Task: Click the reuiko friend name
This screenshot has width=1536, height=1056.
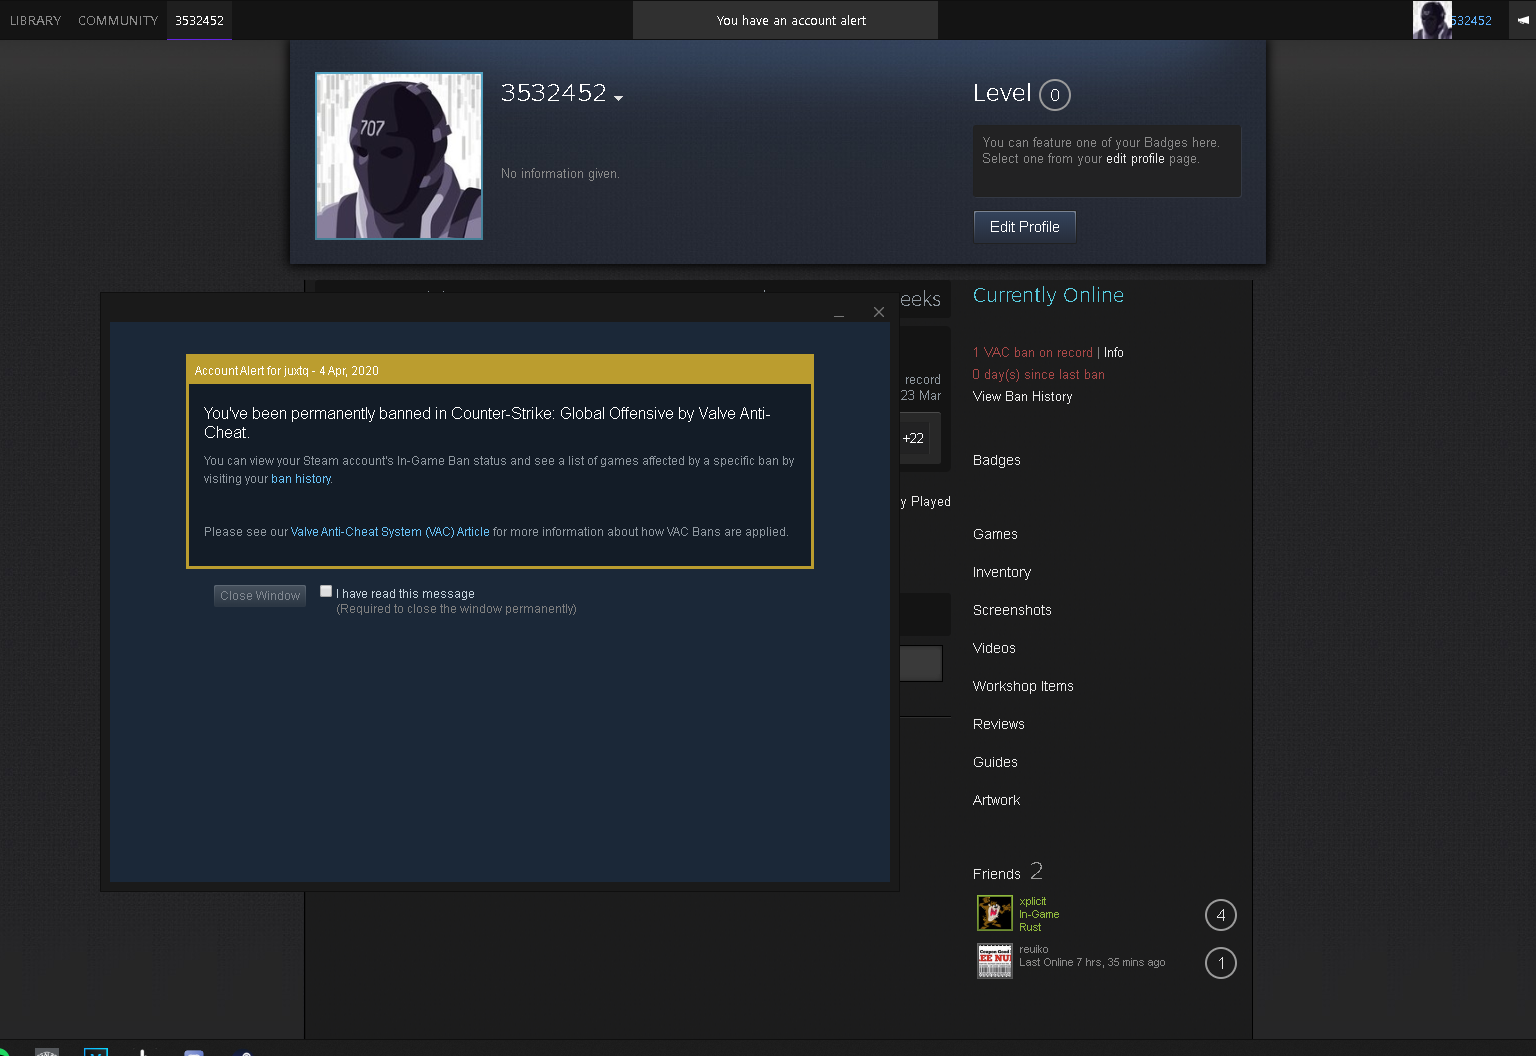Action: [x=1034, y=949]
